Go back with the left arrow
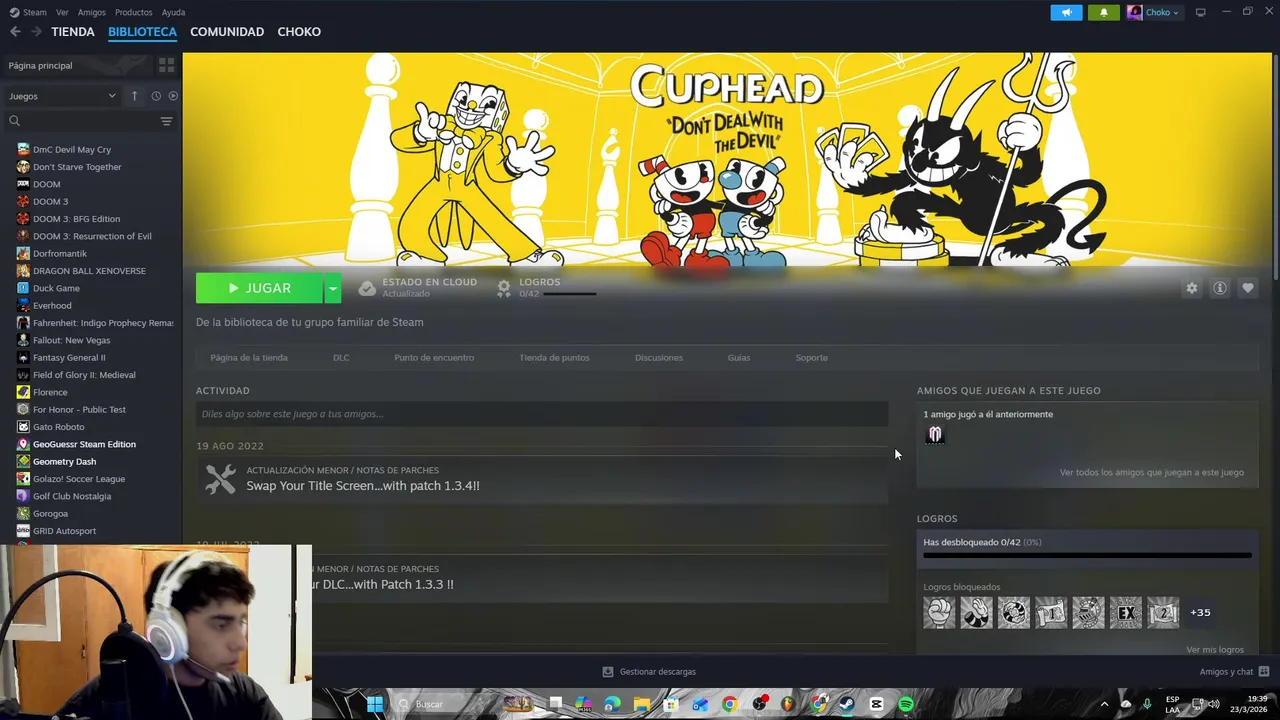The image size is (1280, 720). click(15, 32)
